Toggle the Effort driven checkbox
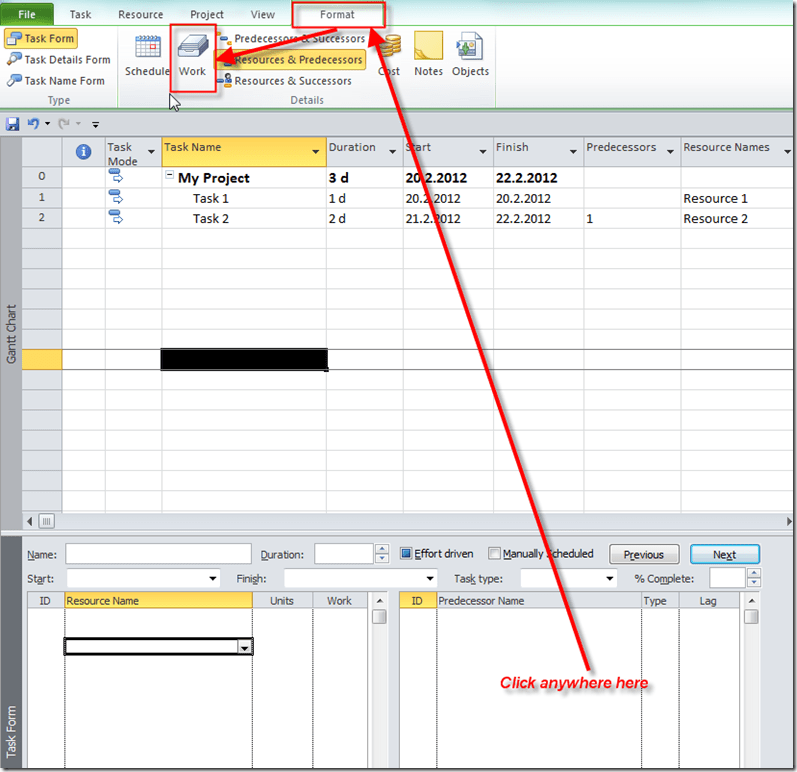797x772 pixels. point(407,554)
